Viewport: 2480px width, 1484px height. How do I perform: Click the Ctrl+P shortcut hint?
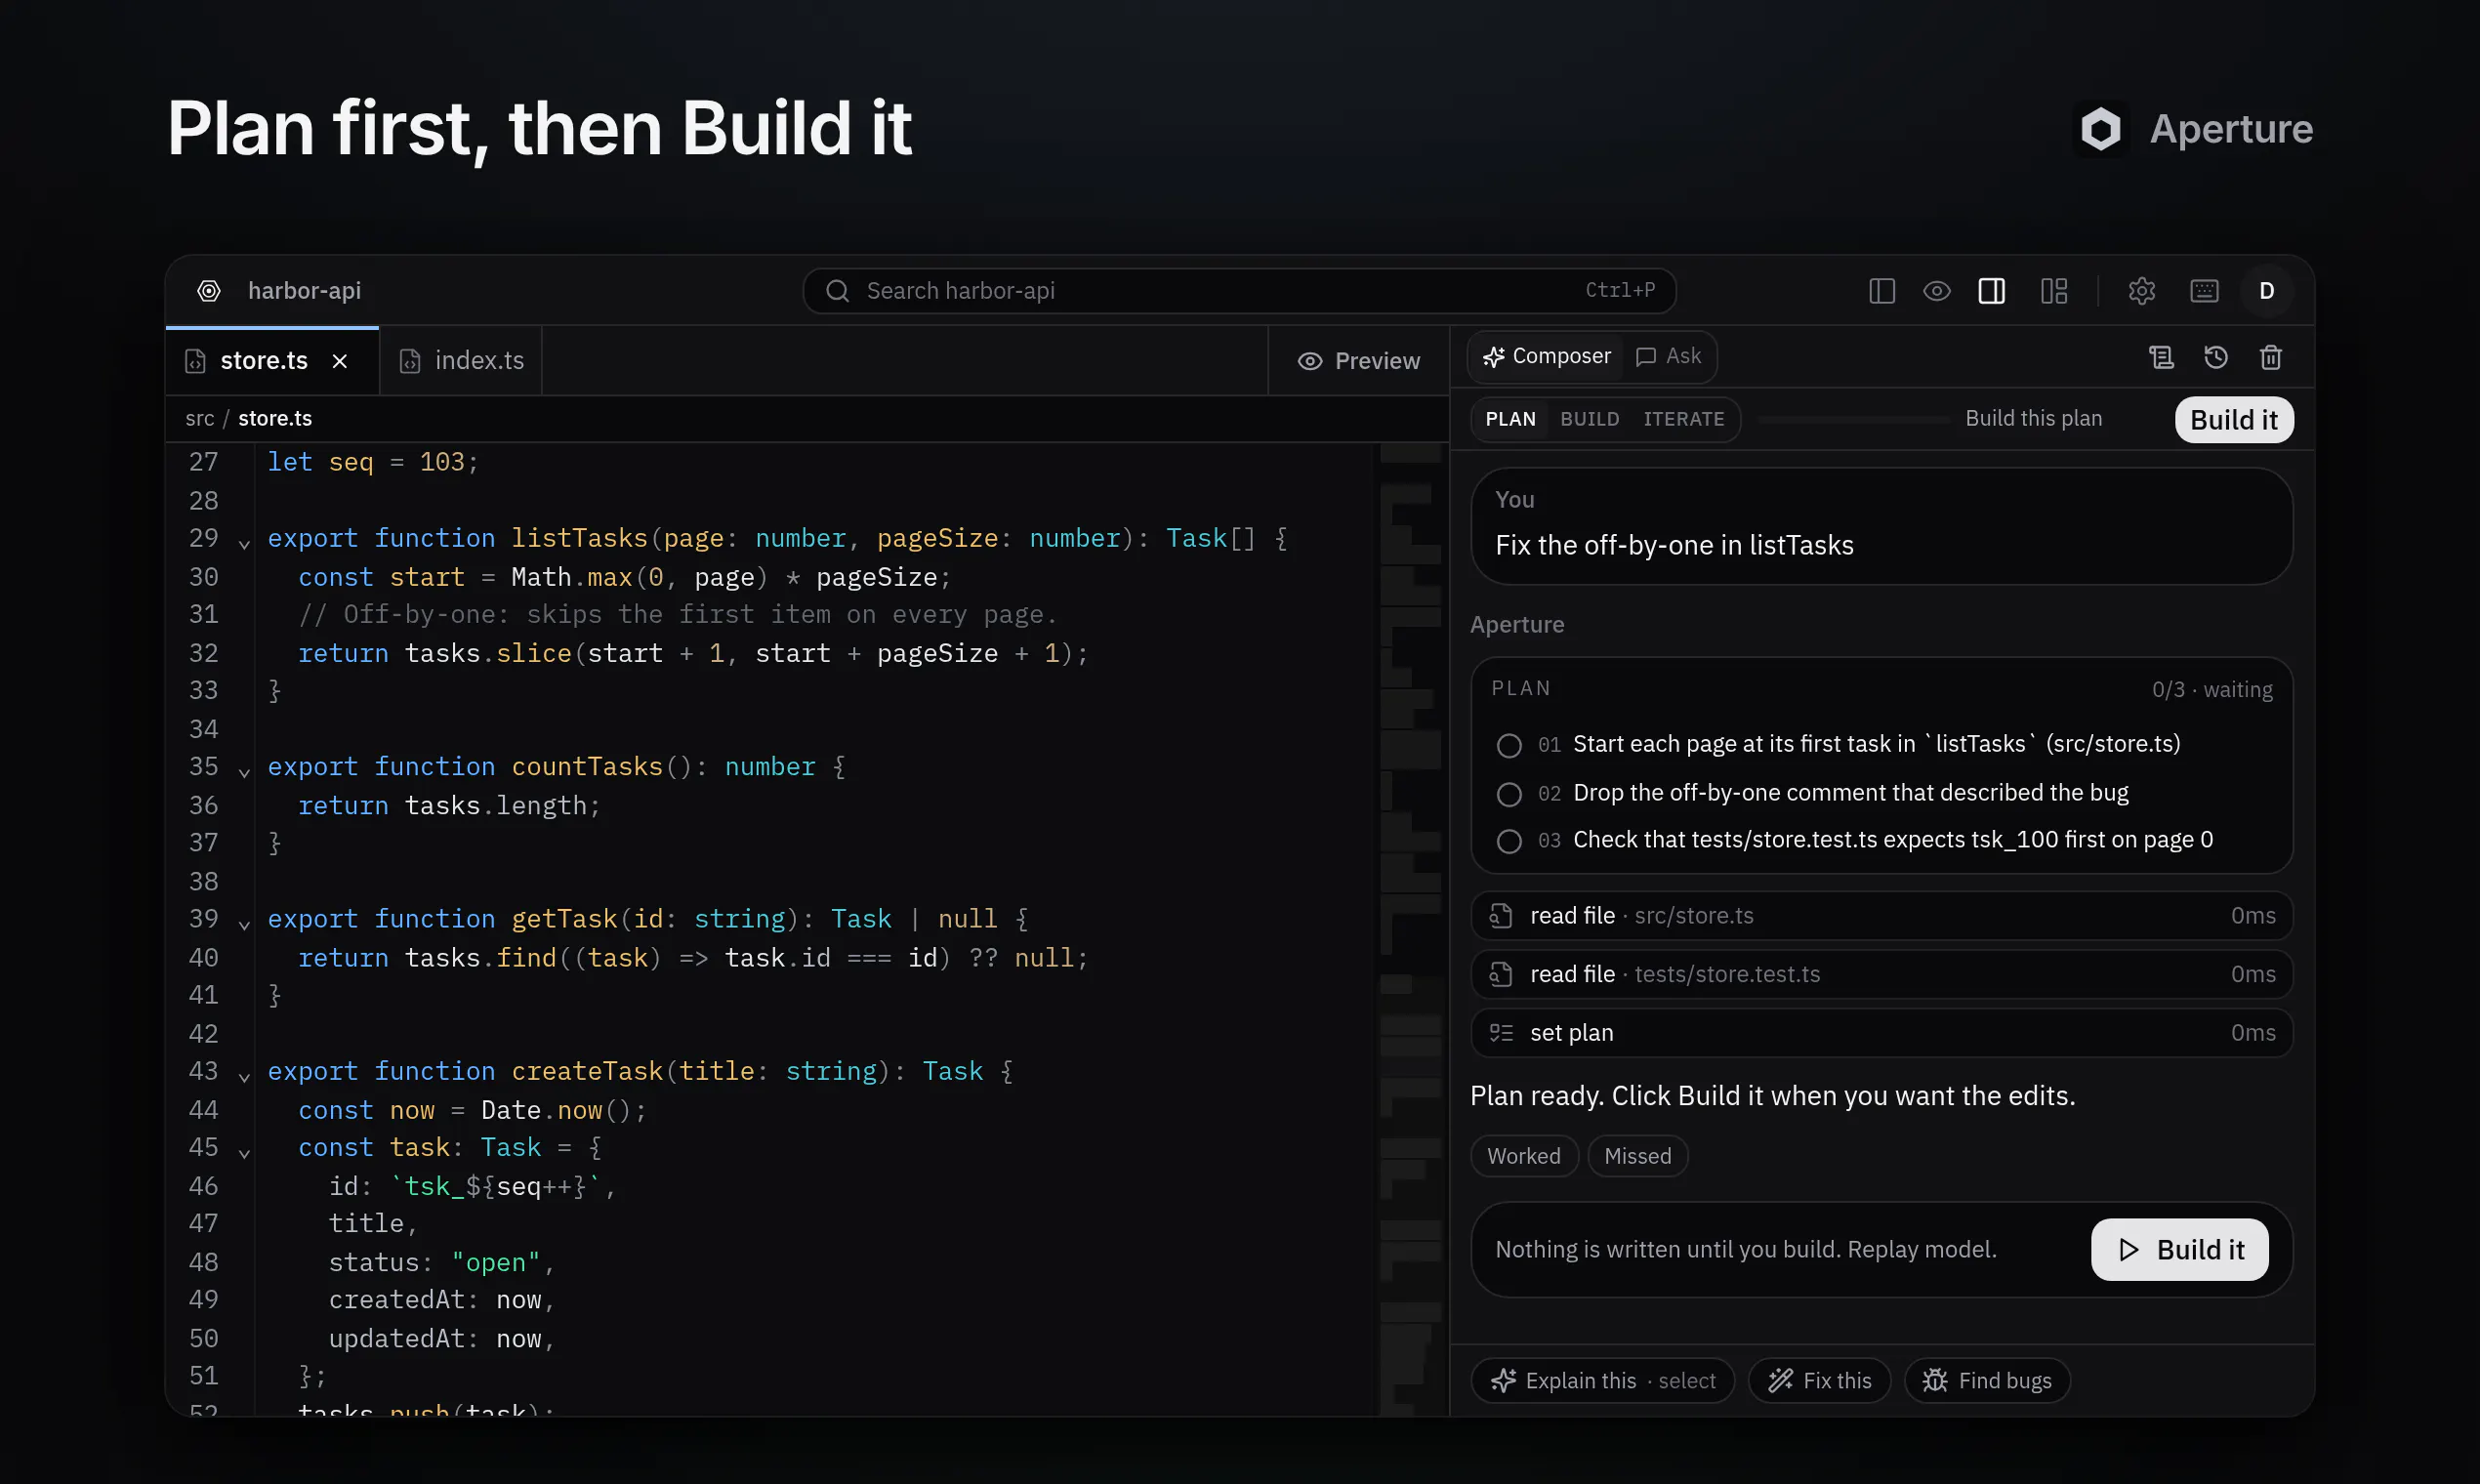[x=1620, y=291]
